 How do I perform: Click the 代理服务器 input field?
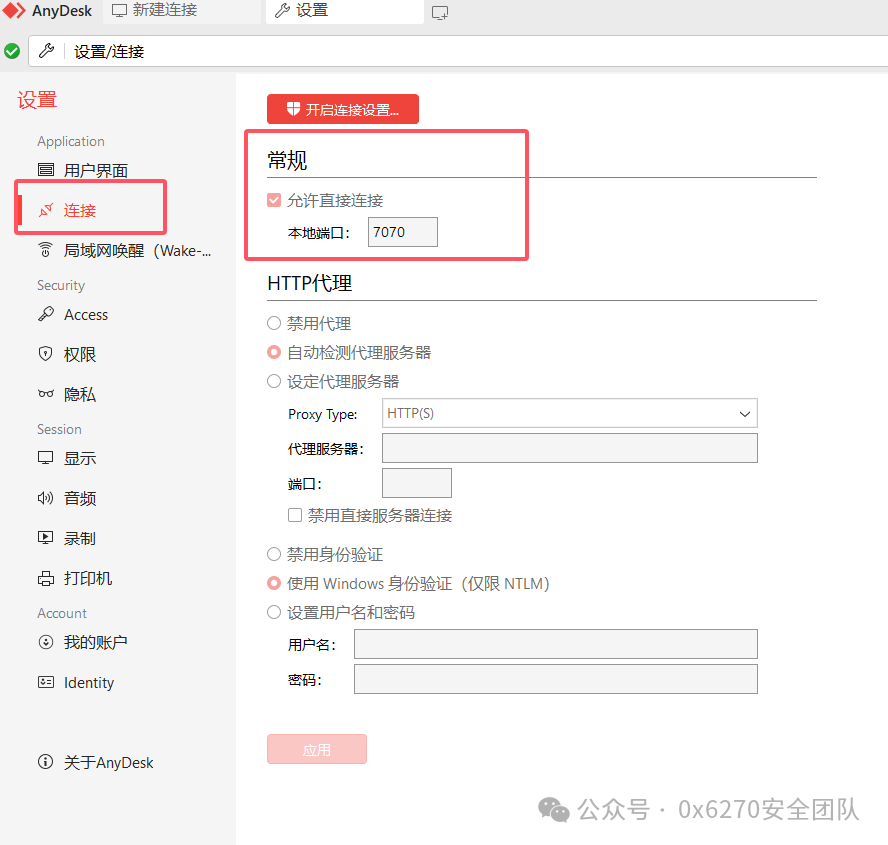[570, 448]
